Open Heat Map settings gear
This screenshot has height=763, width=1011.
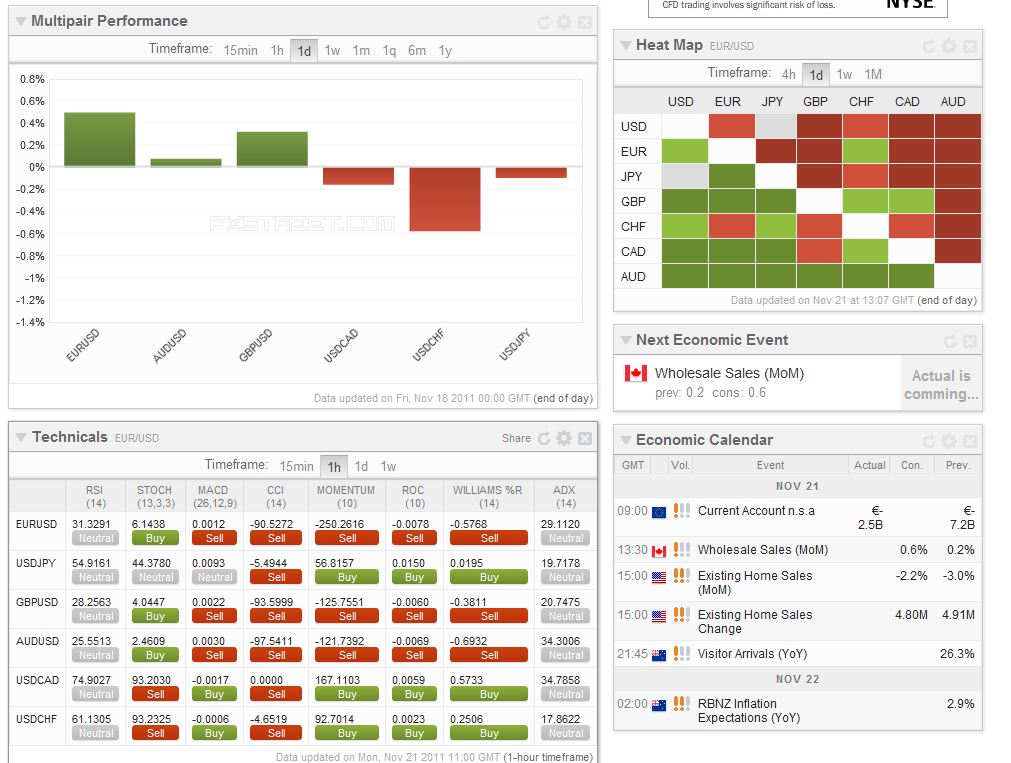coord(949,46)
